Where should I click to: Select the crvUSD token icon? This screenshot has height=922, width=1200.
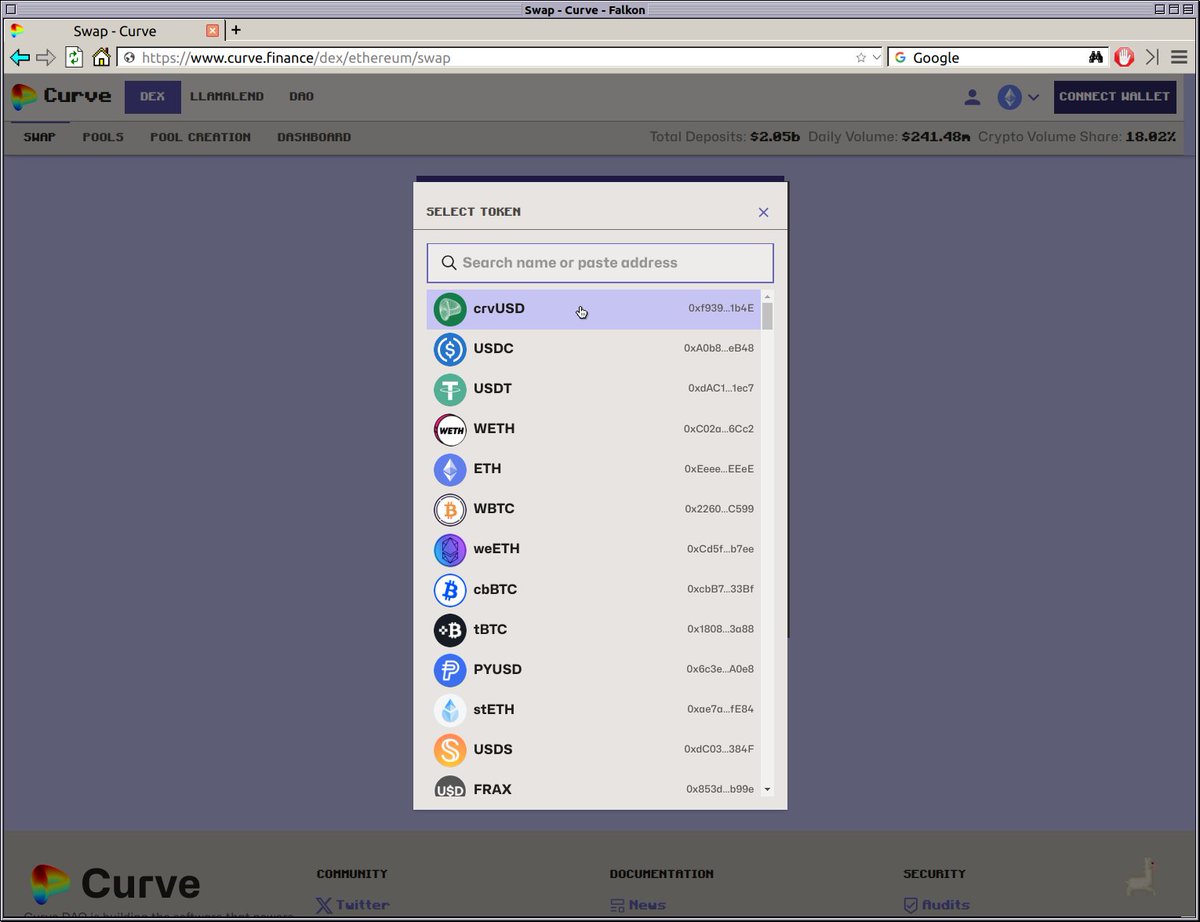(450, 309)
